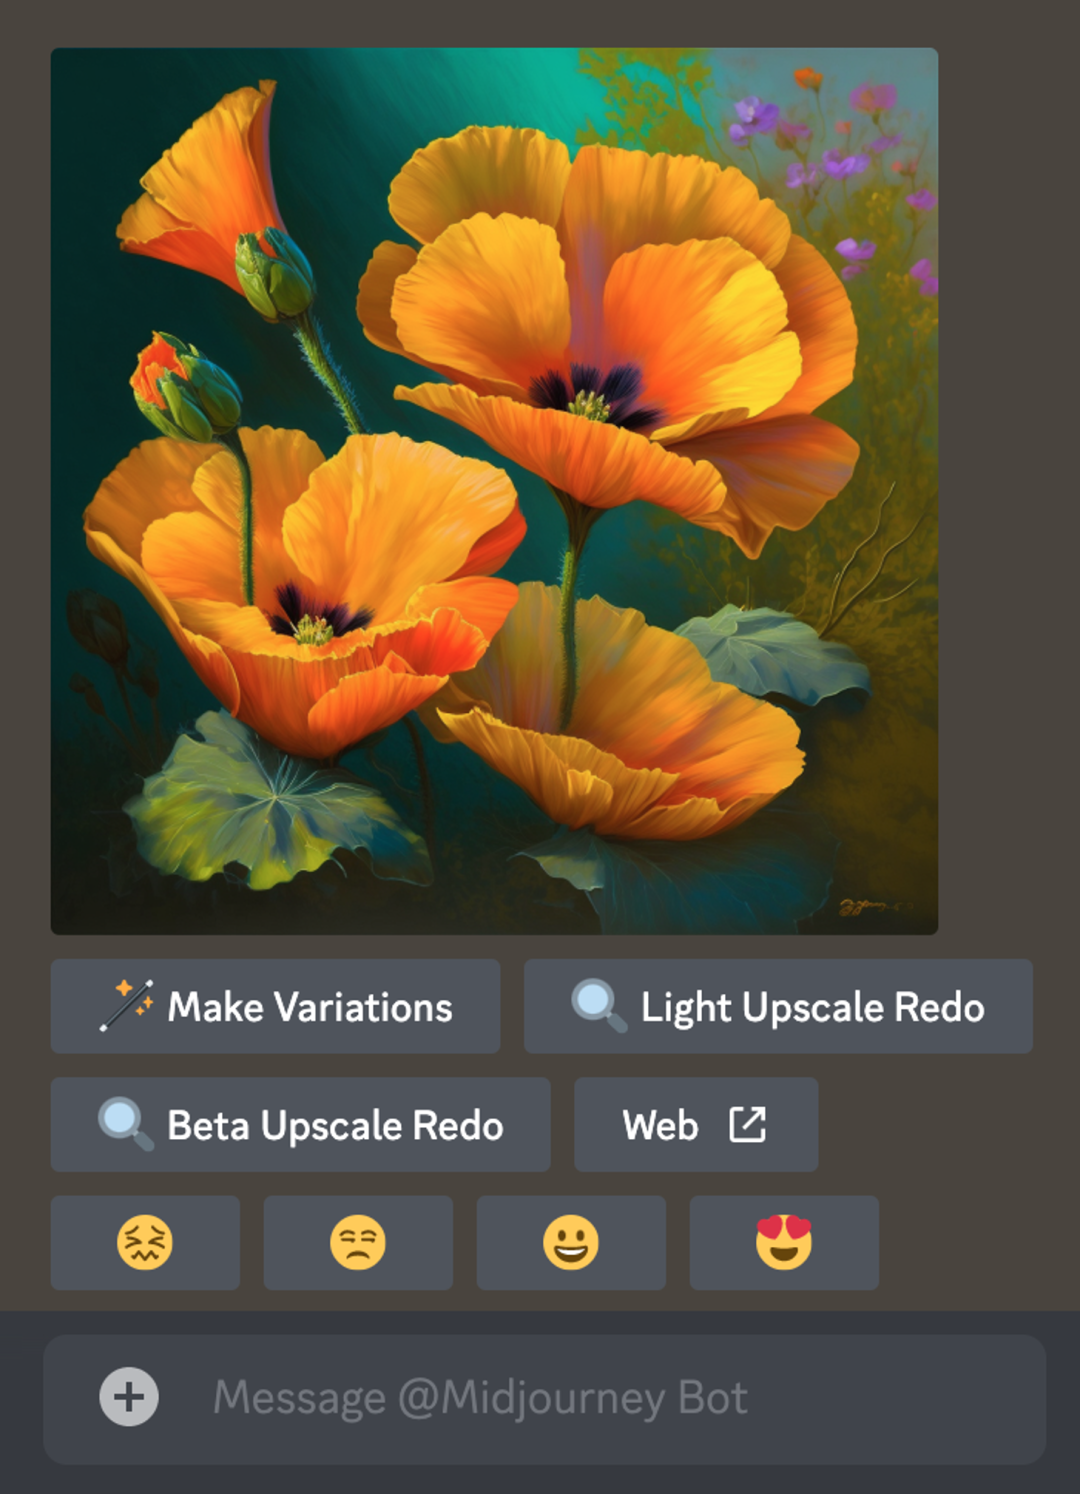Viewport: 1080px width, 1494px height.
Task: Click the magic wand icon on Make Variations
Action: point(126,1005)
